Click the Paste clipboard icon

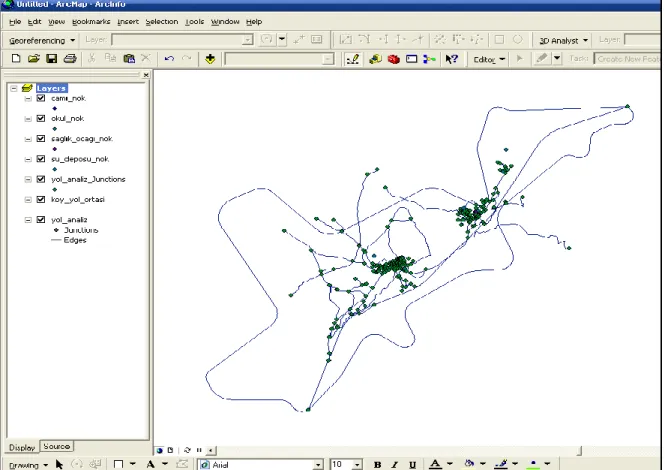pos(129,59)
